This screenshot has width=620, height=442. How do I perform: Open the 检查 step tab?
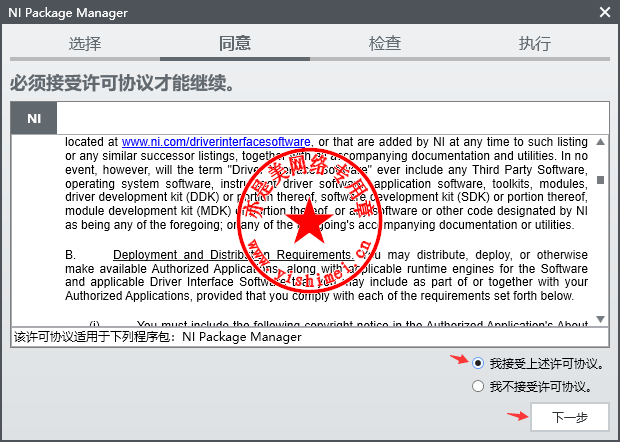pyautogui.click(x=385, y=44)
